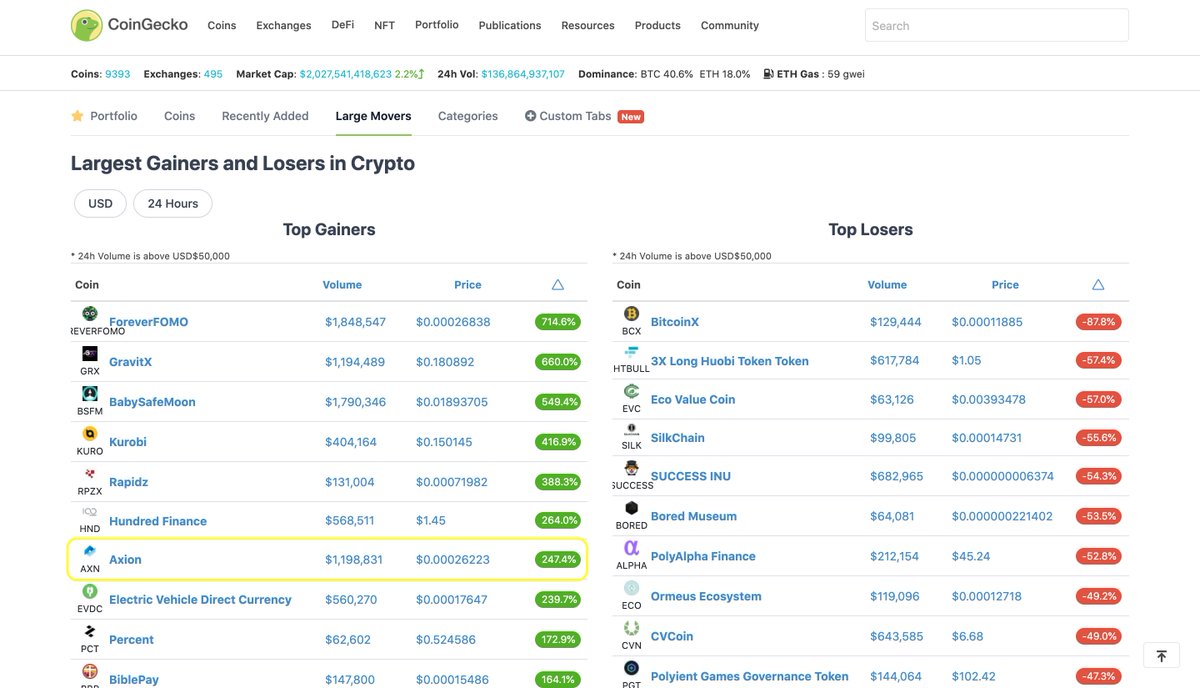This screenshot has height=688, width=1200.
Task: Click the star icon next to Portfolio tab
Action: point(77,115)
